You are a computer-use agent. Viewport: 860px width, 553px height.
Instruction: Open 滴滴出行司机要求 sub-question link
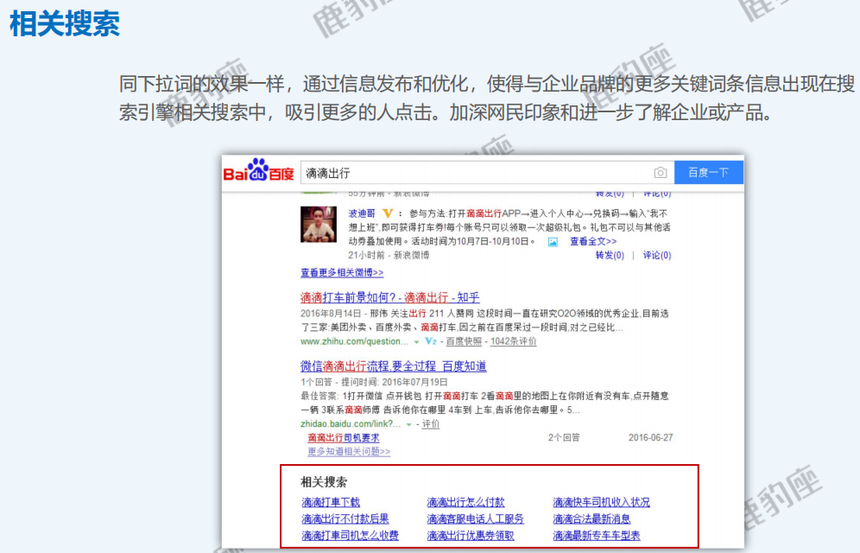343,438
